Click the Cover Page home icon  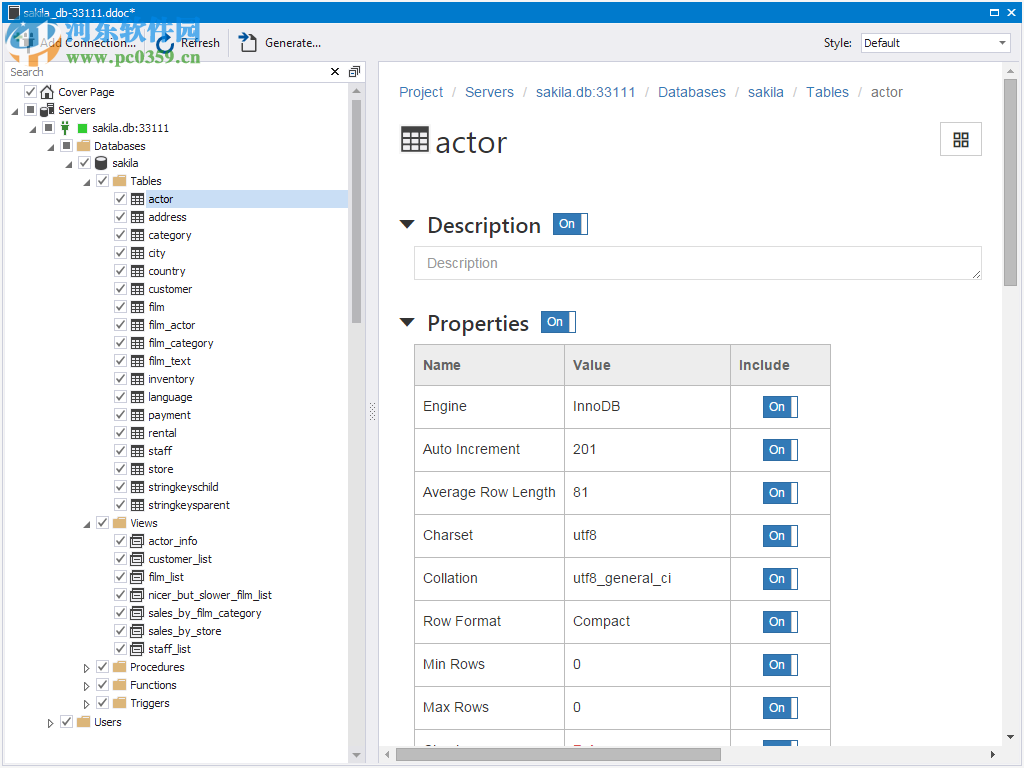pyautogui.click(x=46, y=91)
